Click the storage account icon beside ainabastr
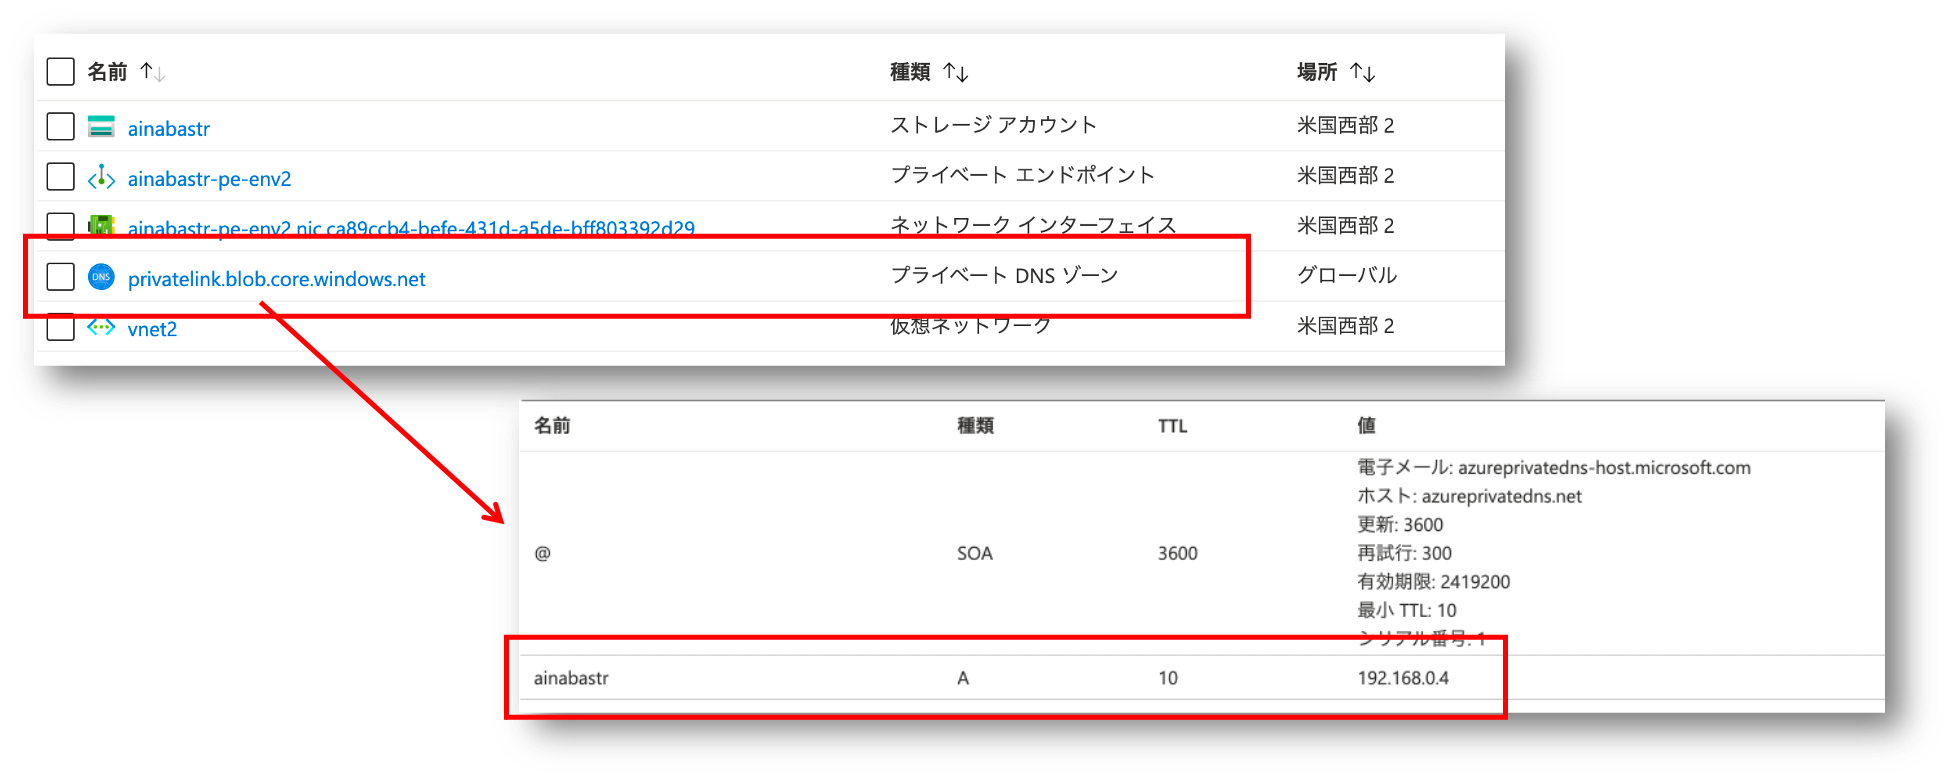1952x779 pixels. click(101, 126)
